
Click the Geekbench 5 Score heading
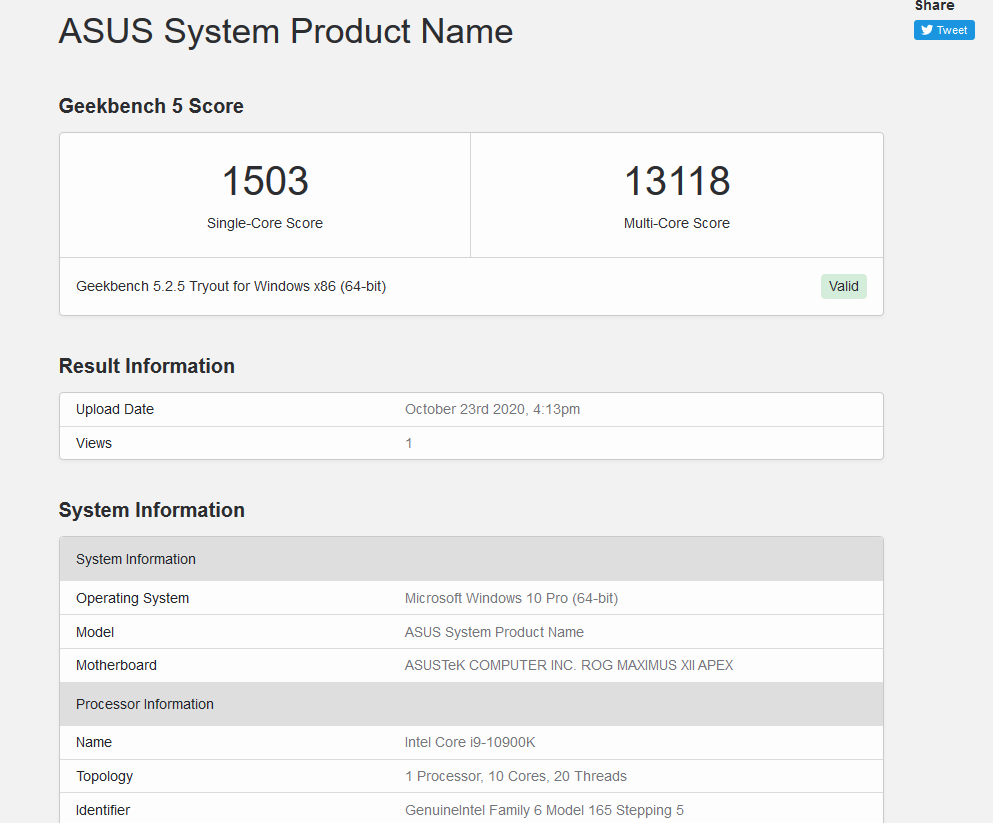(x=151, y=106)
